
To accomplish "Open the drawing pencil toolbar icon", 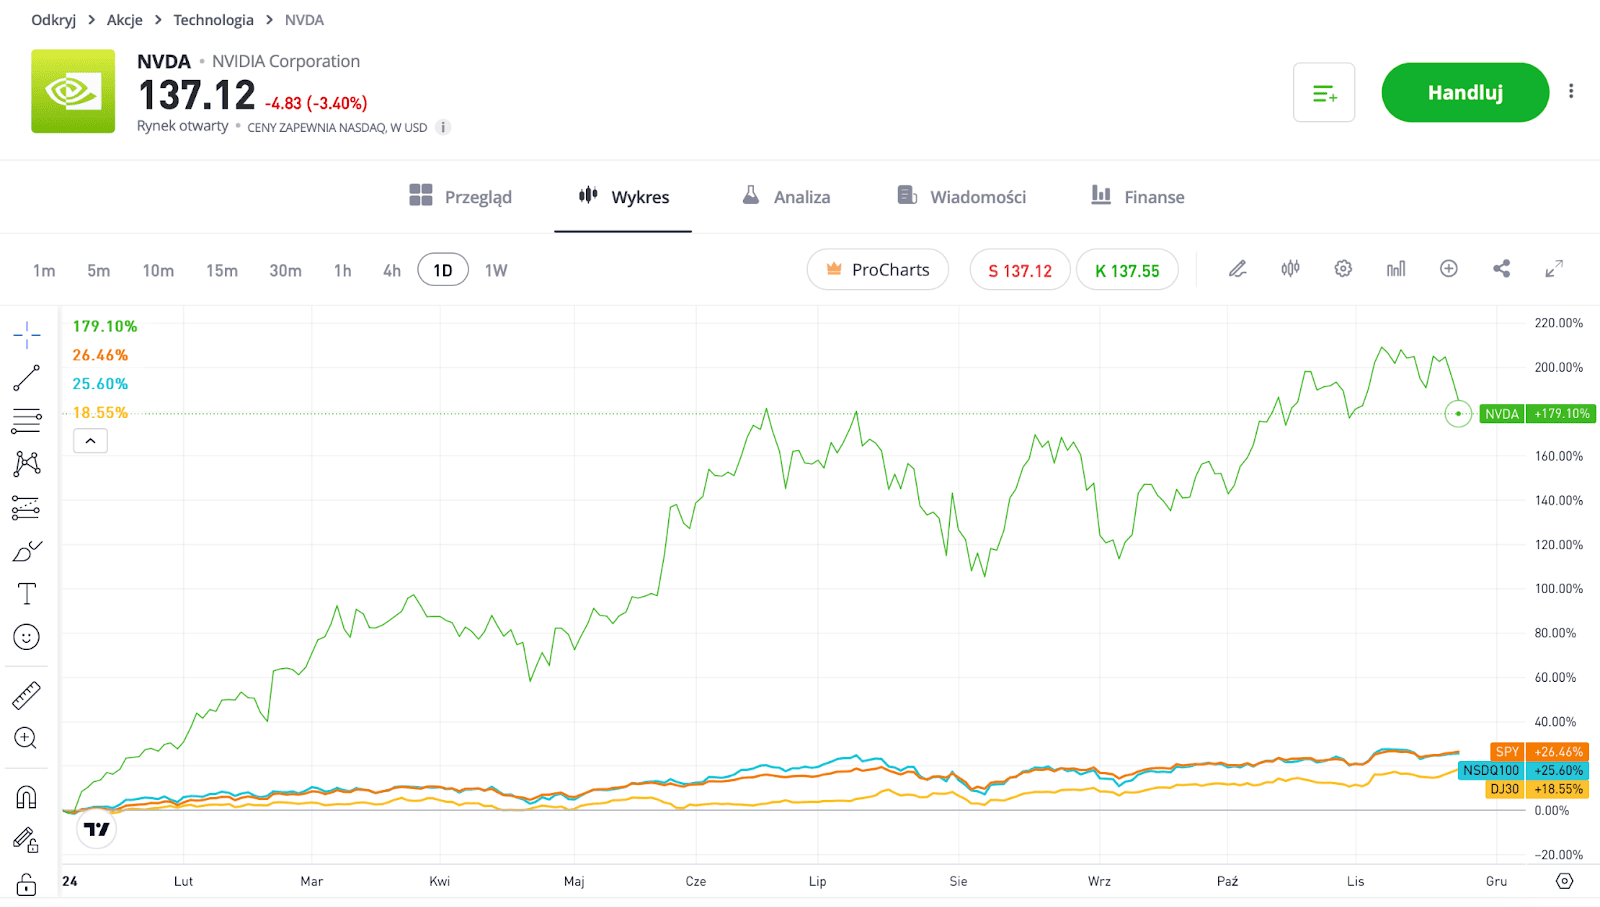I will (x=1238, y=269).
